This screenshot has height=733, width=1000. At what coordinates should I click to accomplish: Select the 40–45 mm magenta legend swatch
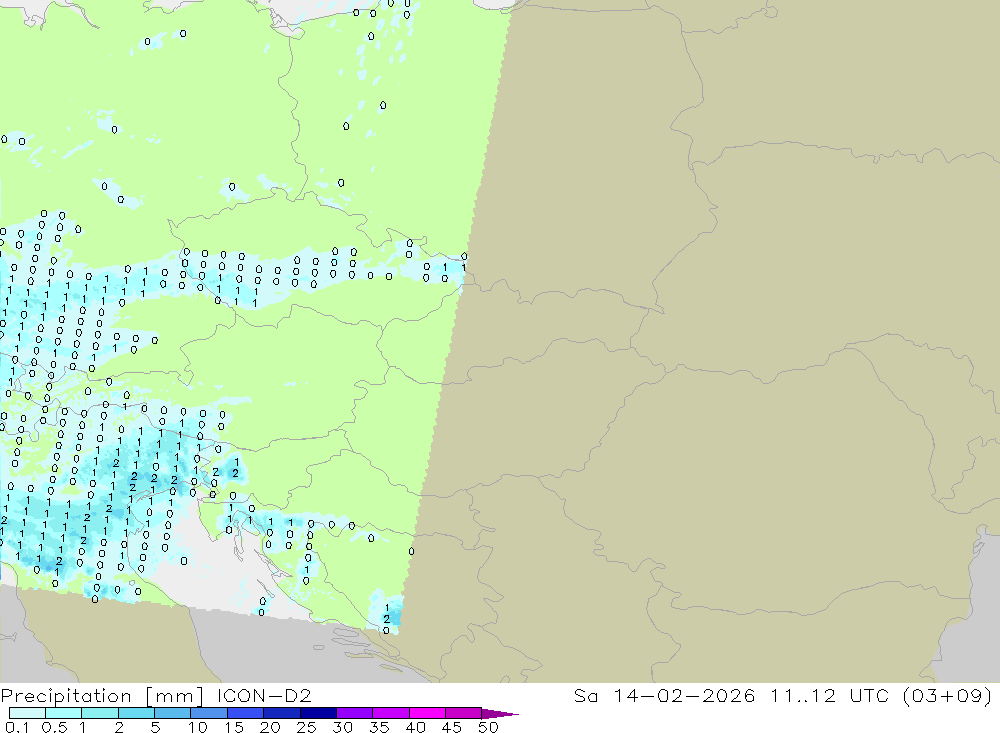point(427,713)
